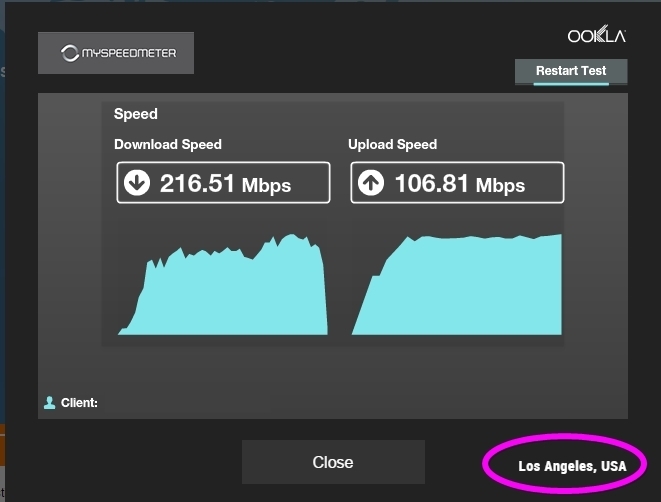The width and height of the screenshot is (661, 502).
Task: Click the Download Speed label
Action: (x=168, y=144)
